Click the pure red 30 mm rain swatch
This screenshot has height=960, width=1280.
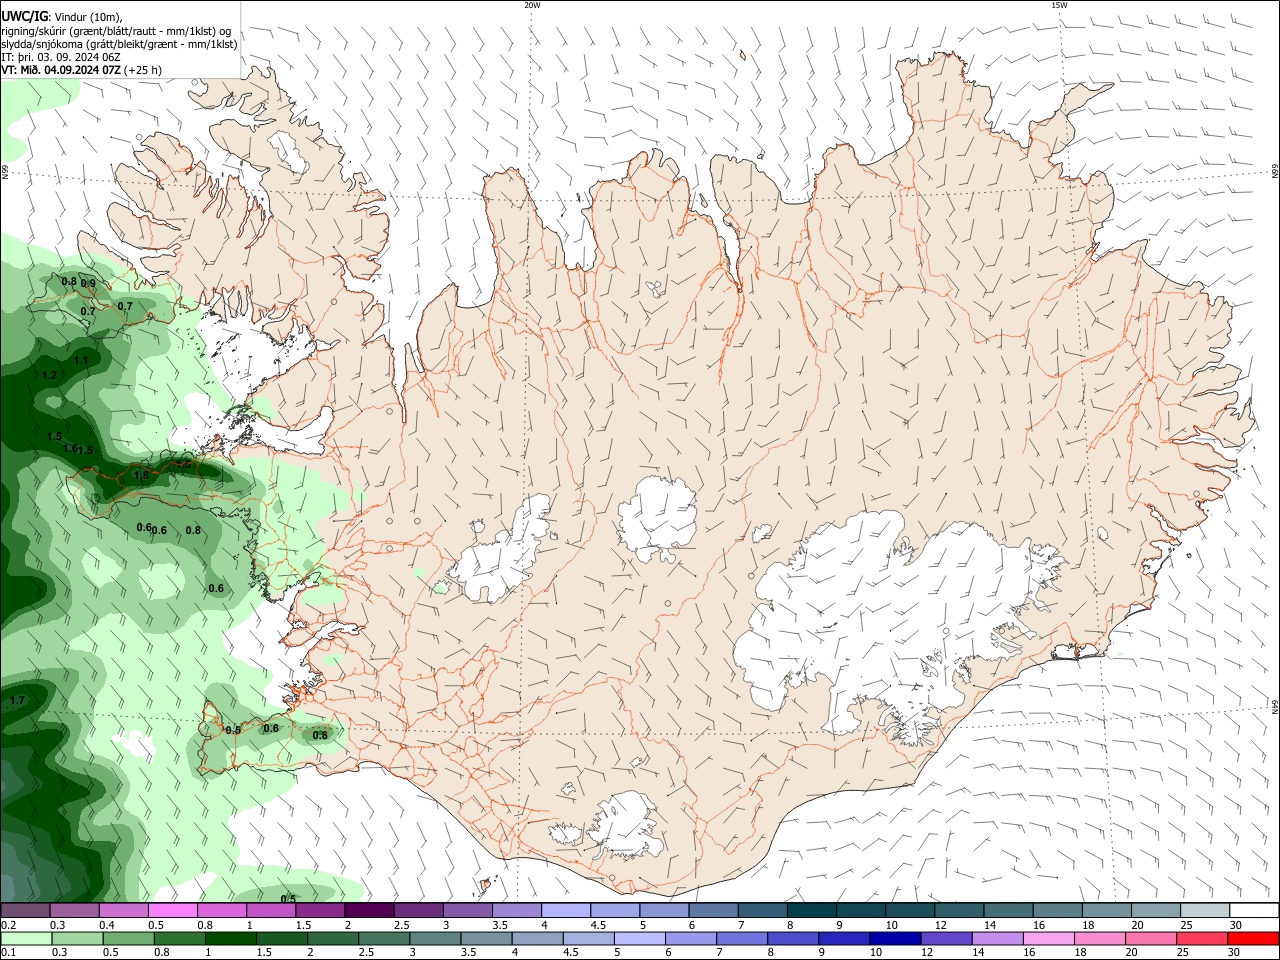[1253, 939]
